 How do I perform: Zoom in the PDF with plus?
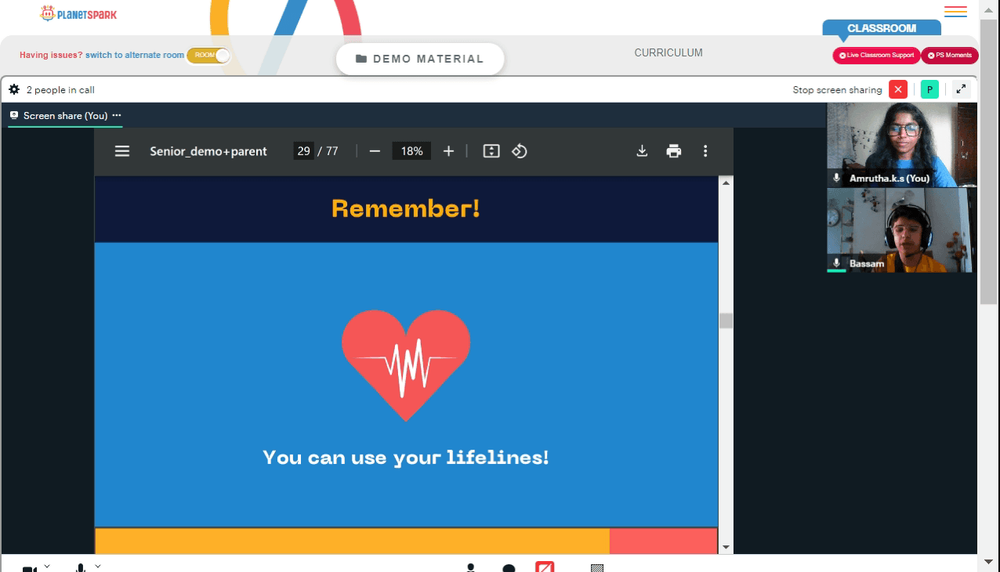tap(448, 151)
